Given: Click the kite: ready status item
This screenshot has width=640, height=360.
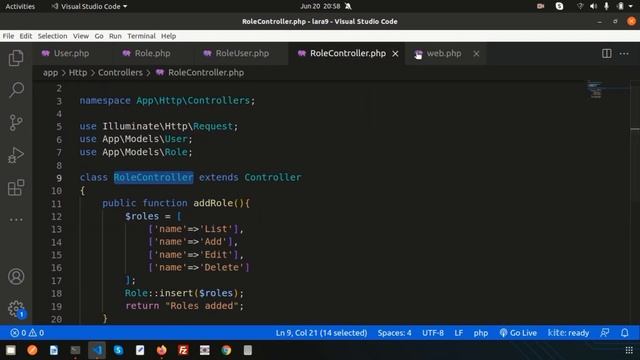Looking at the screenshot, I should tap(568, 333).
